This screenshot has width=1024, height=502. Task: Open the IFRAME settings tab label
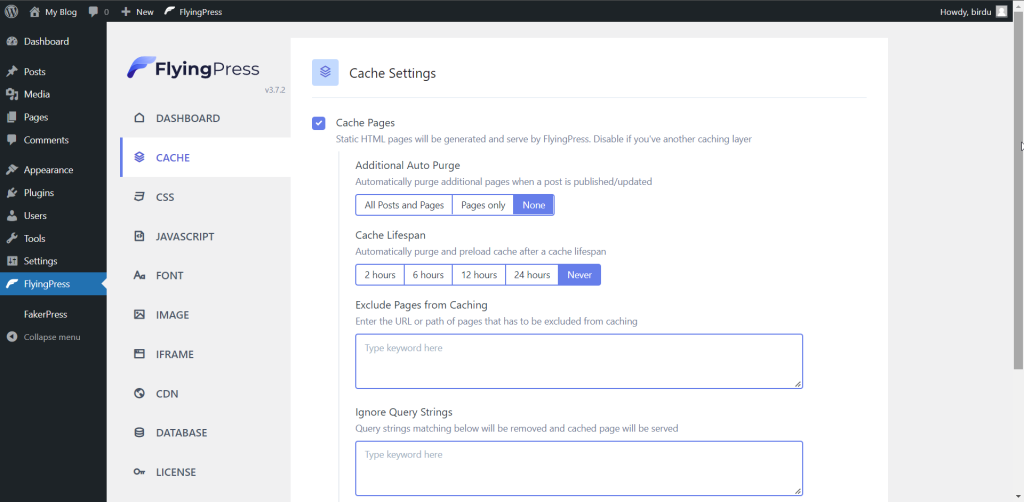click(175, 354)
